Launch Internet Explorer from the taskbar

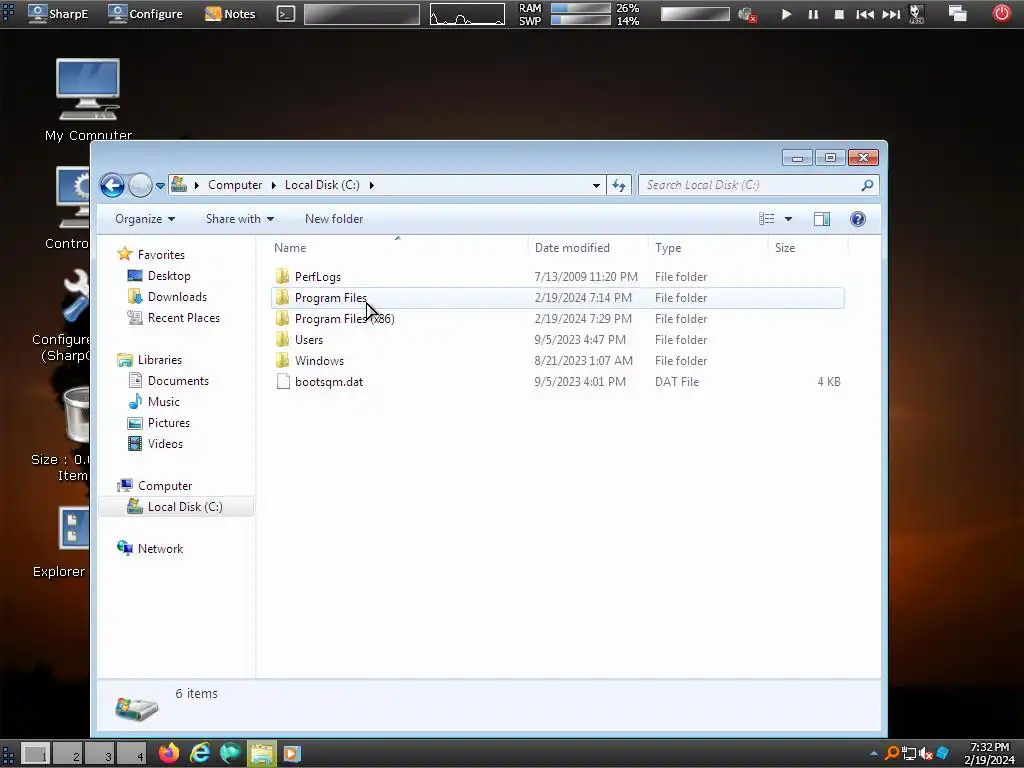click(200, 754)
